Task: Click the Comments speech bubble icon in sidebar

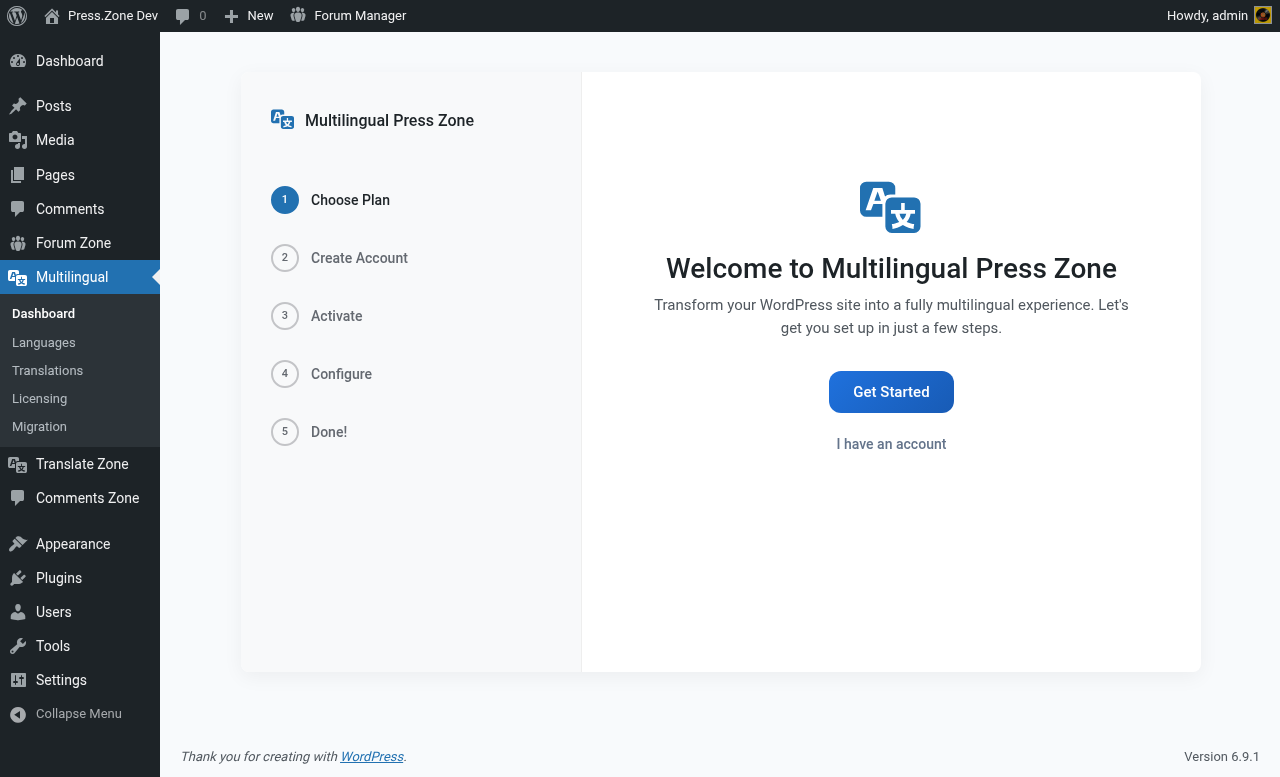Action: tap(18, 209)
